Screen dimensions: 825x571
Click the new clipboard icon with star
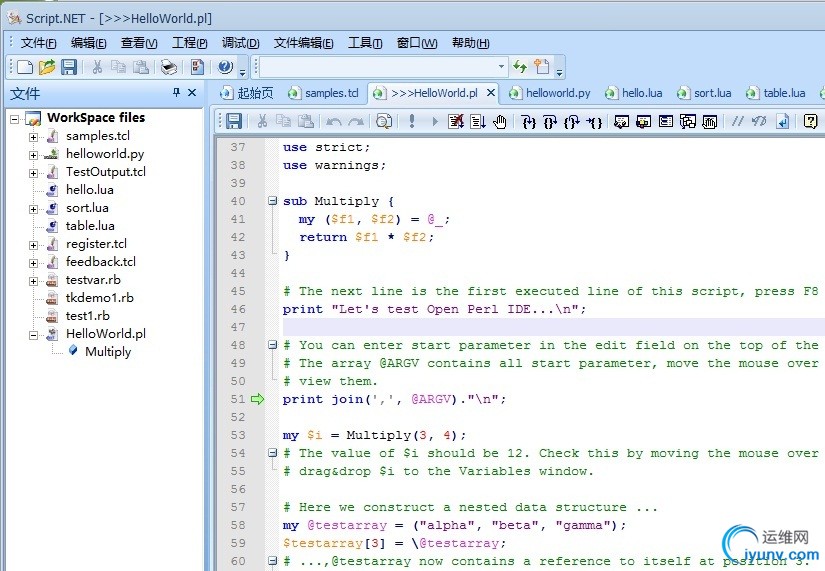(x=541, y=67)
